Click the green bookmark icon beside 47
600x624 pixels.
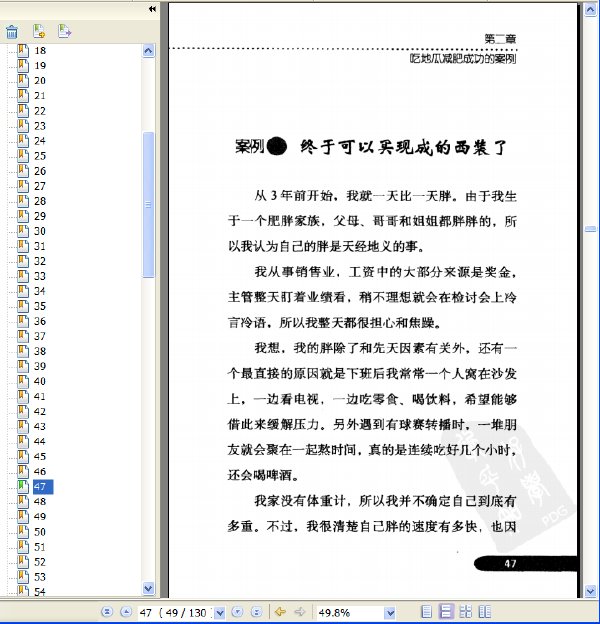(23, 486)
